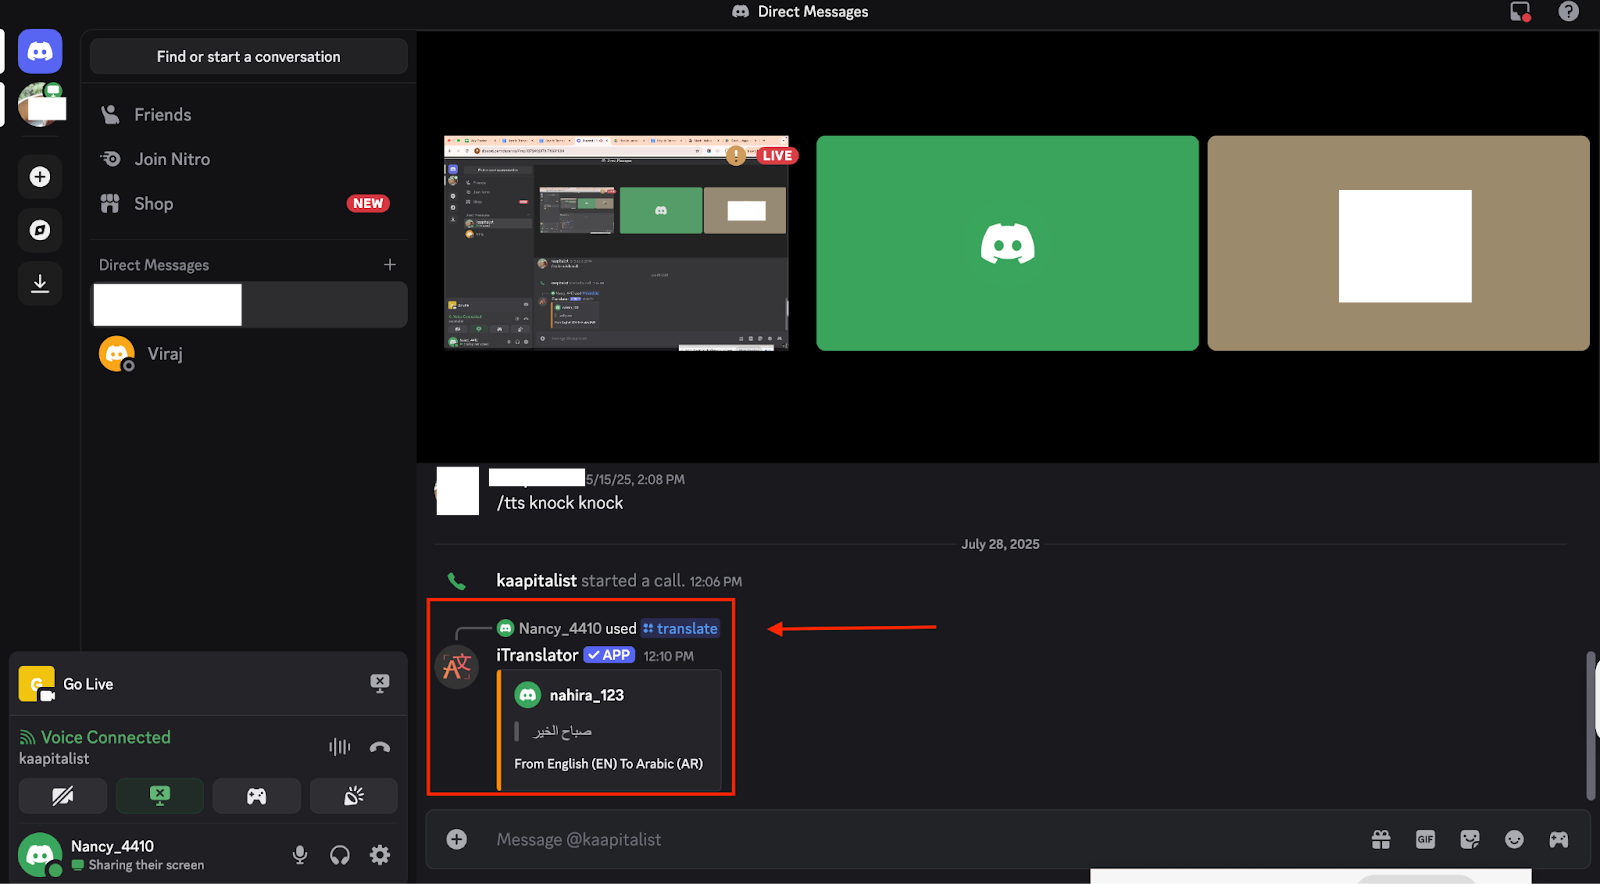1600x884 pixels.
Task: Open Discord home Direct Messages icon
Action: [40, 52]
